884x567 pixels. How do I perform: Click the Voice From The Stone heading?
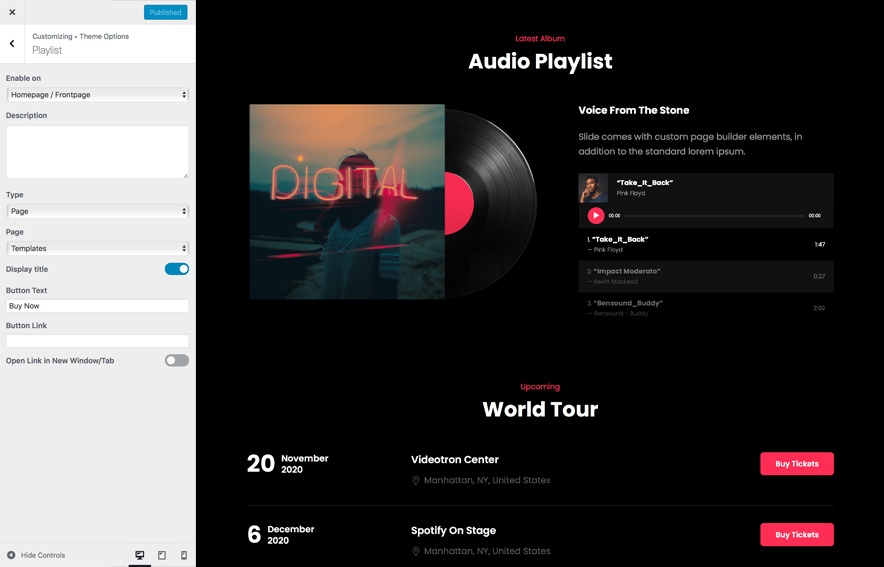click(634, 110)
